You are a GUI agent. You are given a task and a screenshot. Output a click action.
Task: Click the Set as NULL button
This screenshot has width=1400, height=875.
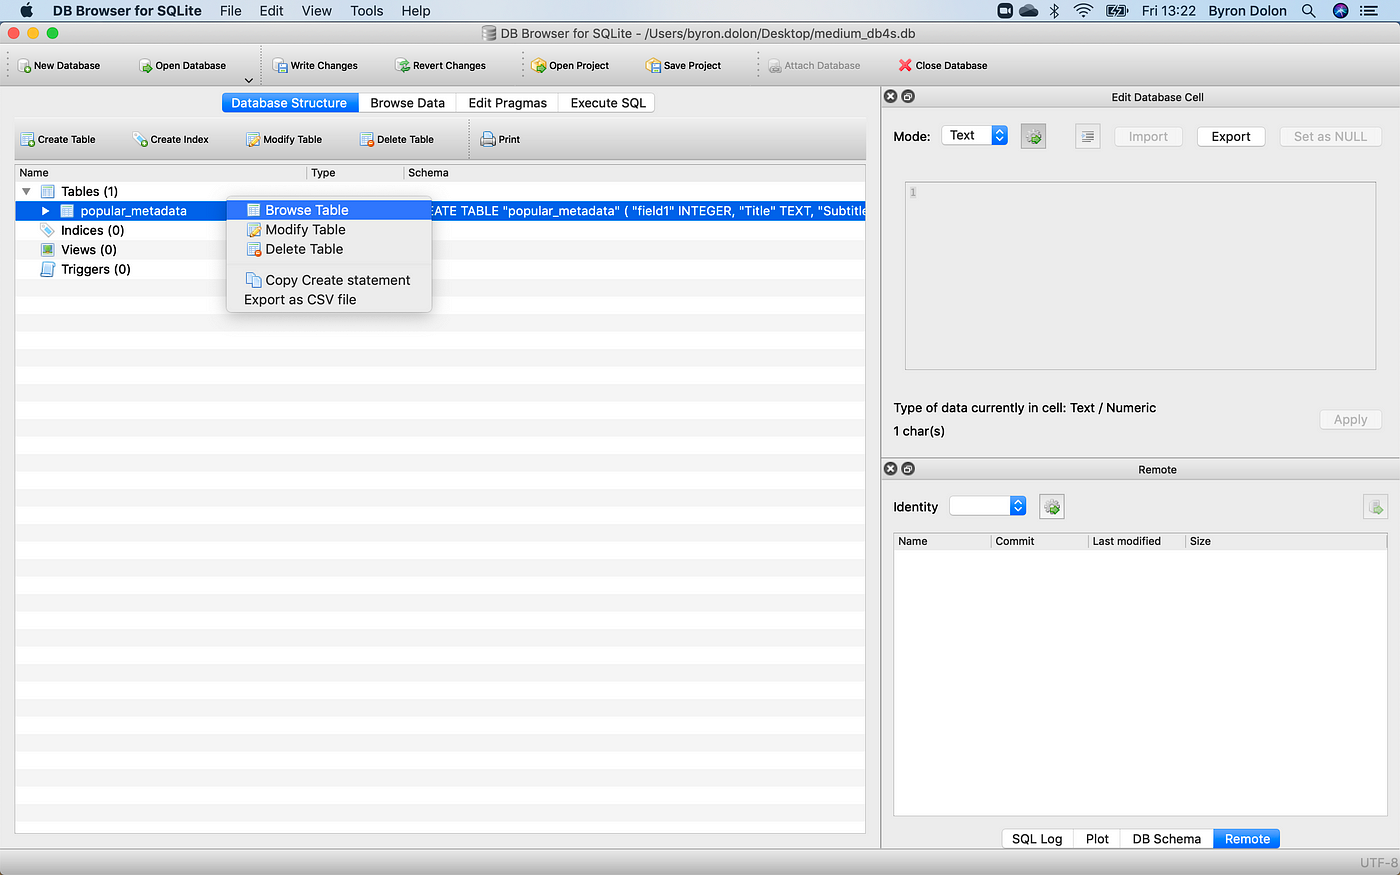(1330, 137)
